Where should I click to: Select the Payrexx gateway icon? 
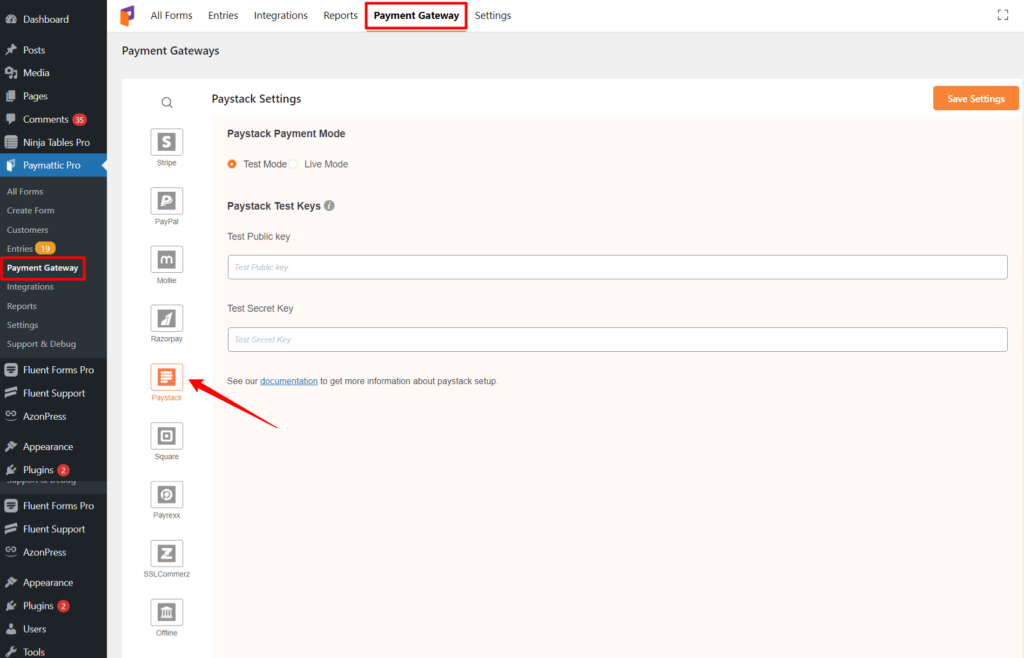pyautogui.click(x=166, y=493)
